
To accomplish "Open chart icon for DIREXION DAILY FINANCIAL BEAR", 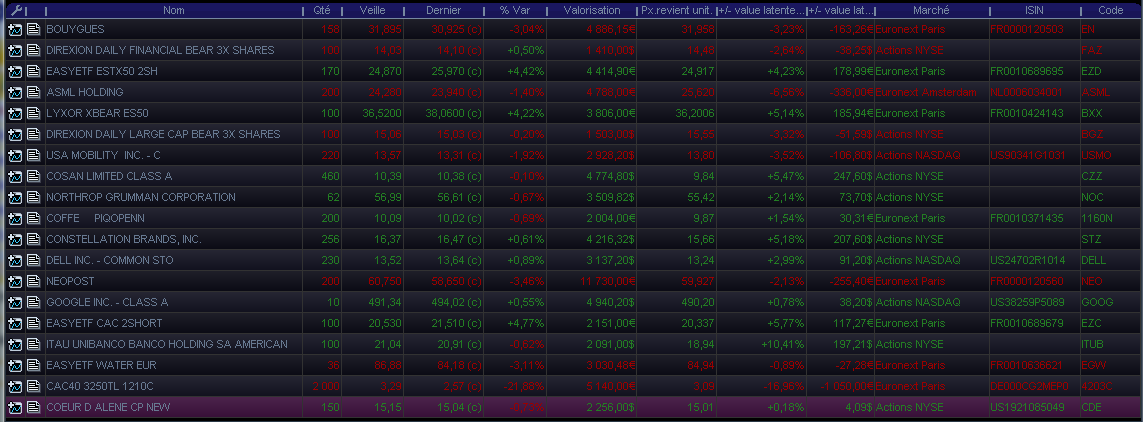I will [x=15, y=50].
